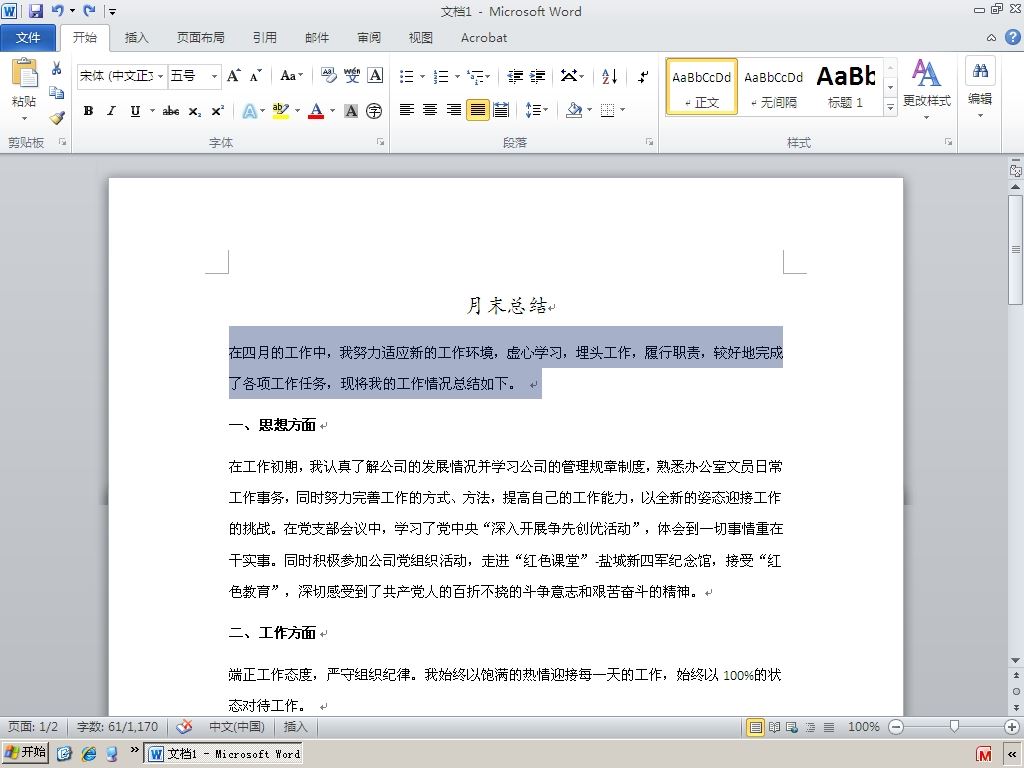This screenshot has width=1024, height=768.
Task: Toggle Italic formatting button
Action: [x=112, y=111]
